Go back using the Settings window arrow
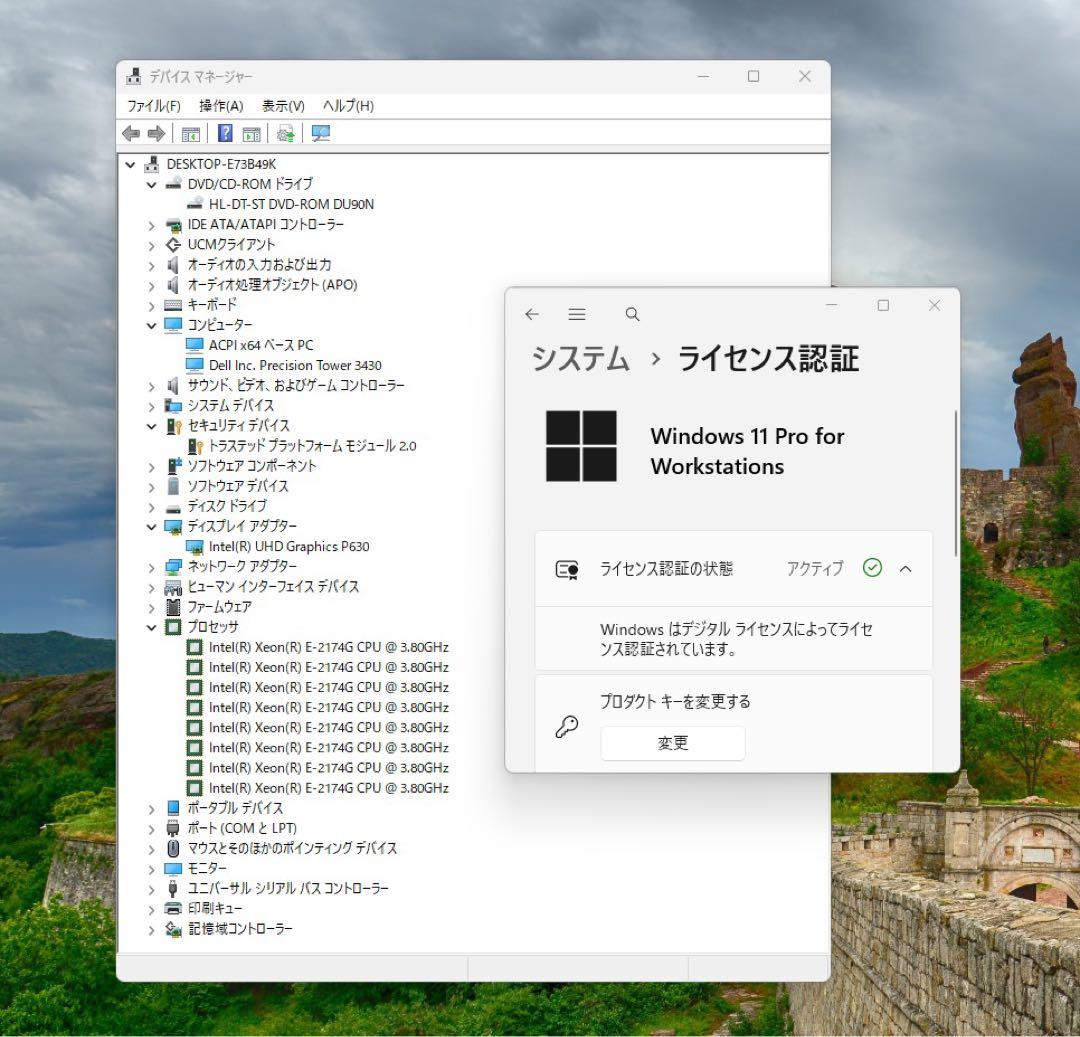The image size is (1080, 1037). tap(532, 314)
